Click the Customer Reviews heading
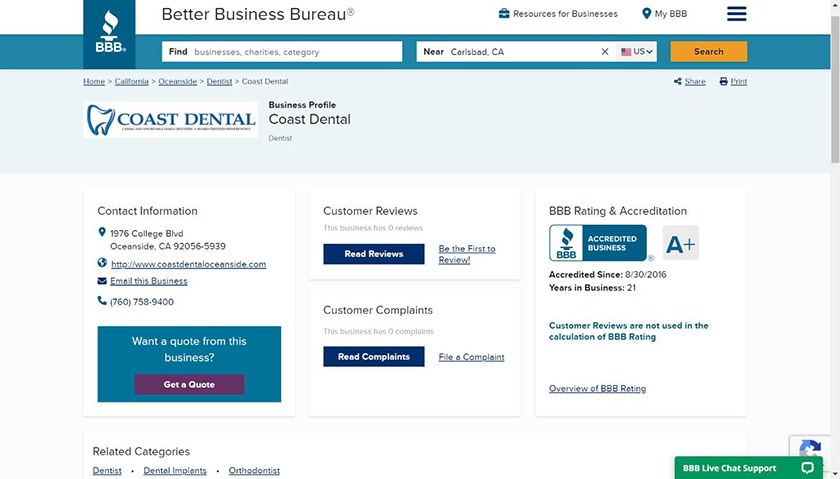Image resolution: width=840 pixels, height=479 pixels. click(x=370, y=211)
